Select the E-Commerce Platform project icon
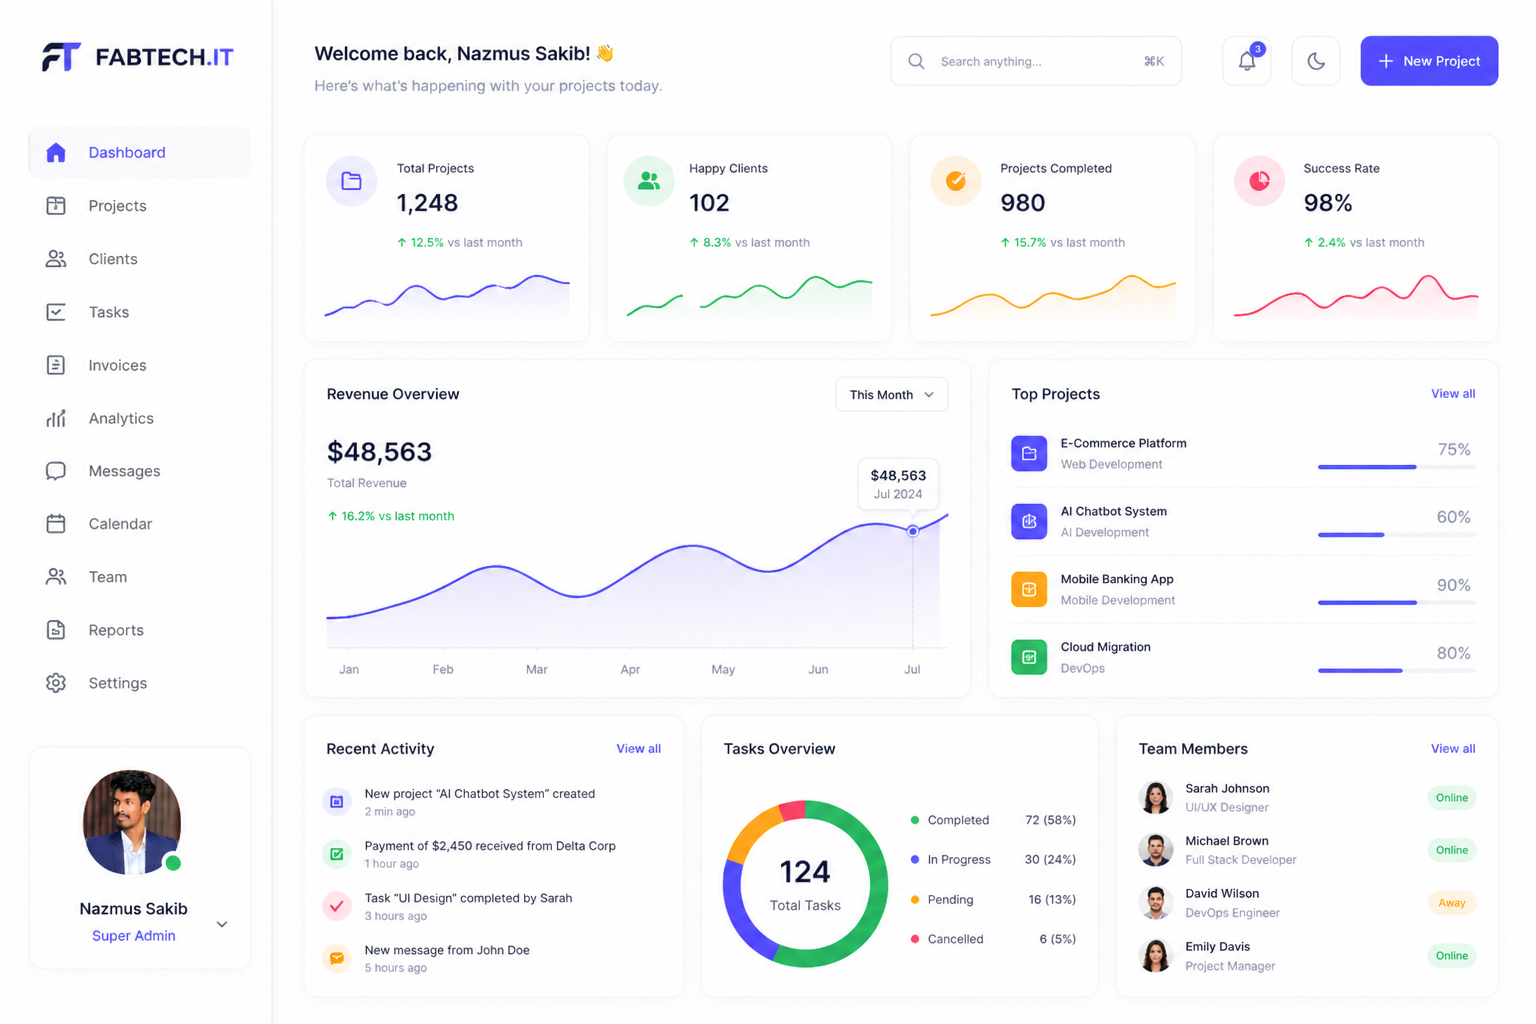 (1029, 453)
